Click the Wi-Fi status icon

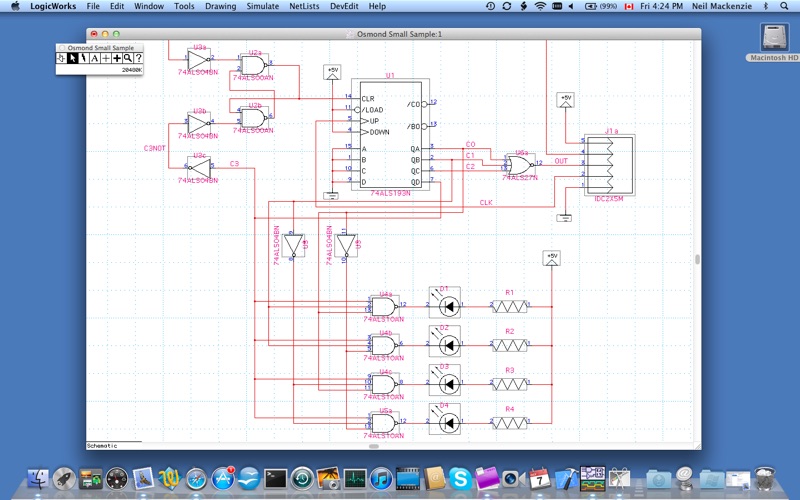[540, 6]
